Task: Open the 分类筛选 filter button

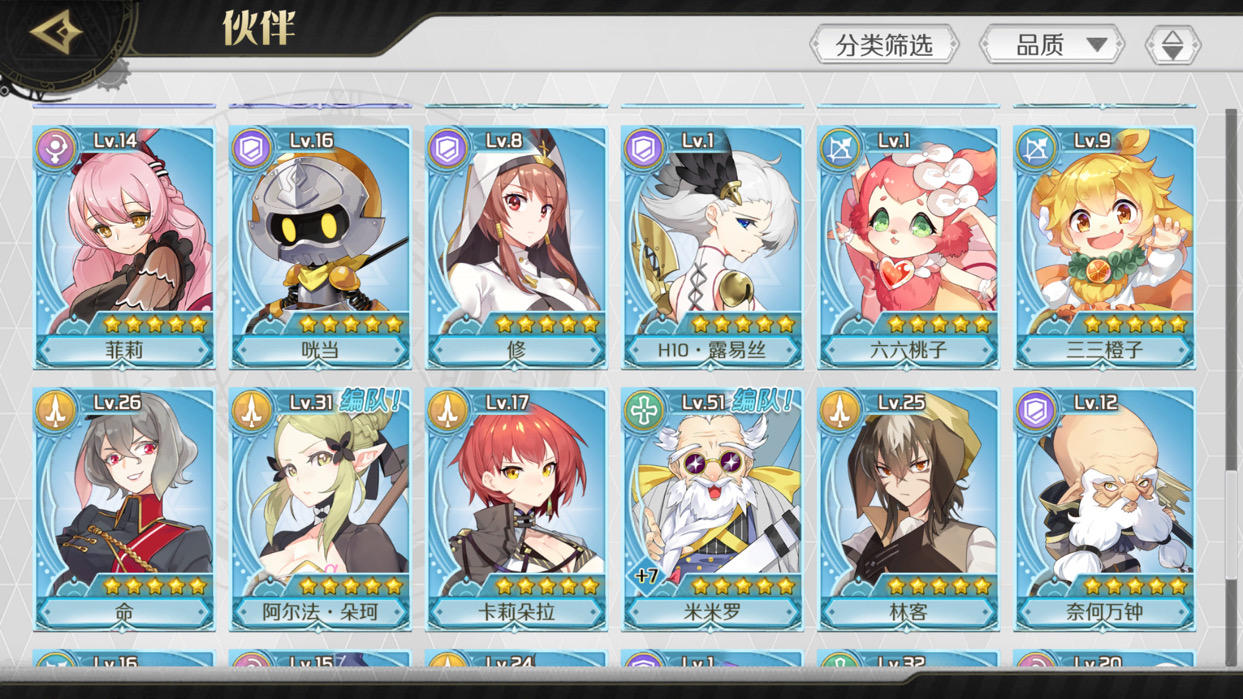Action: click(884, 45)
